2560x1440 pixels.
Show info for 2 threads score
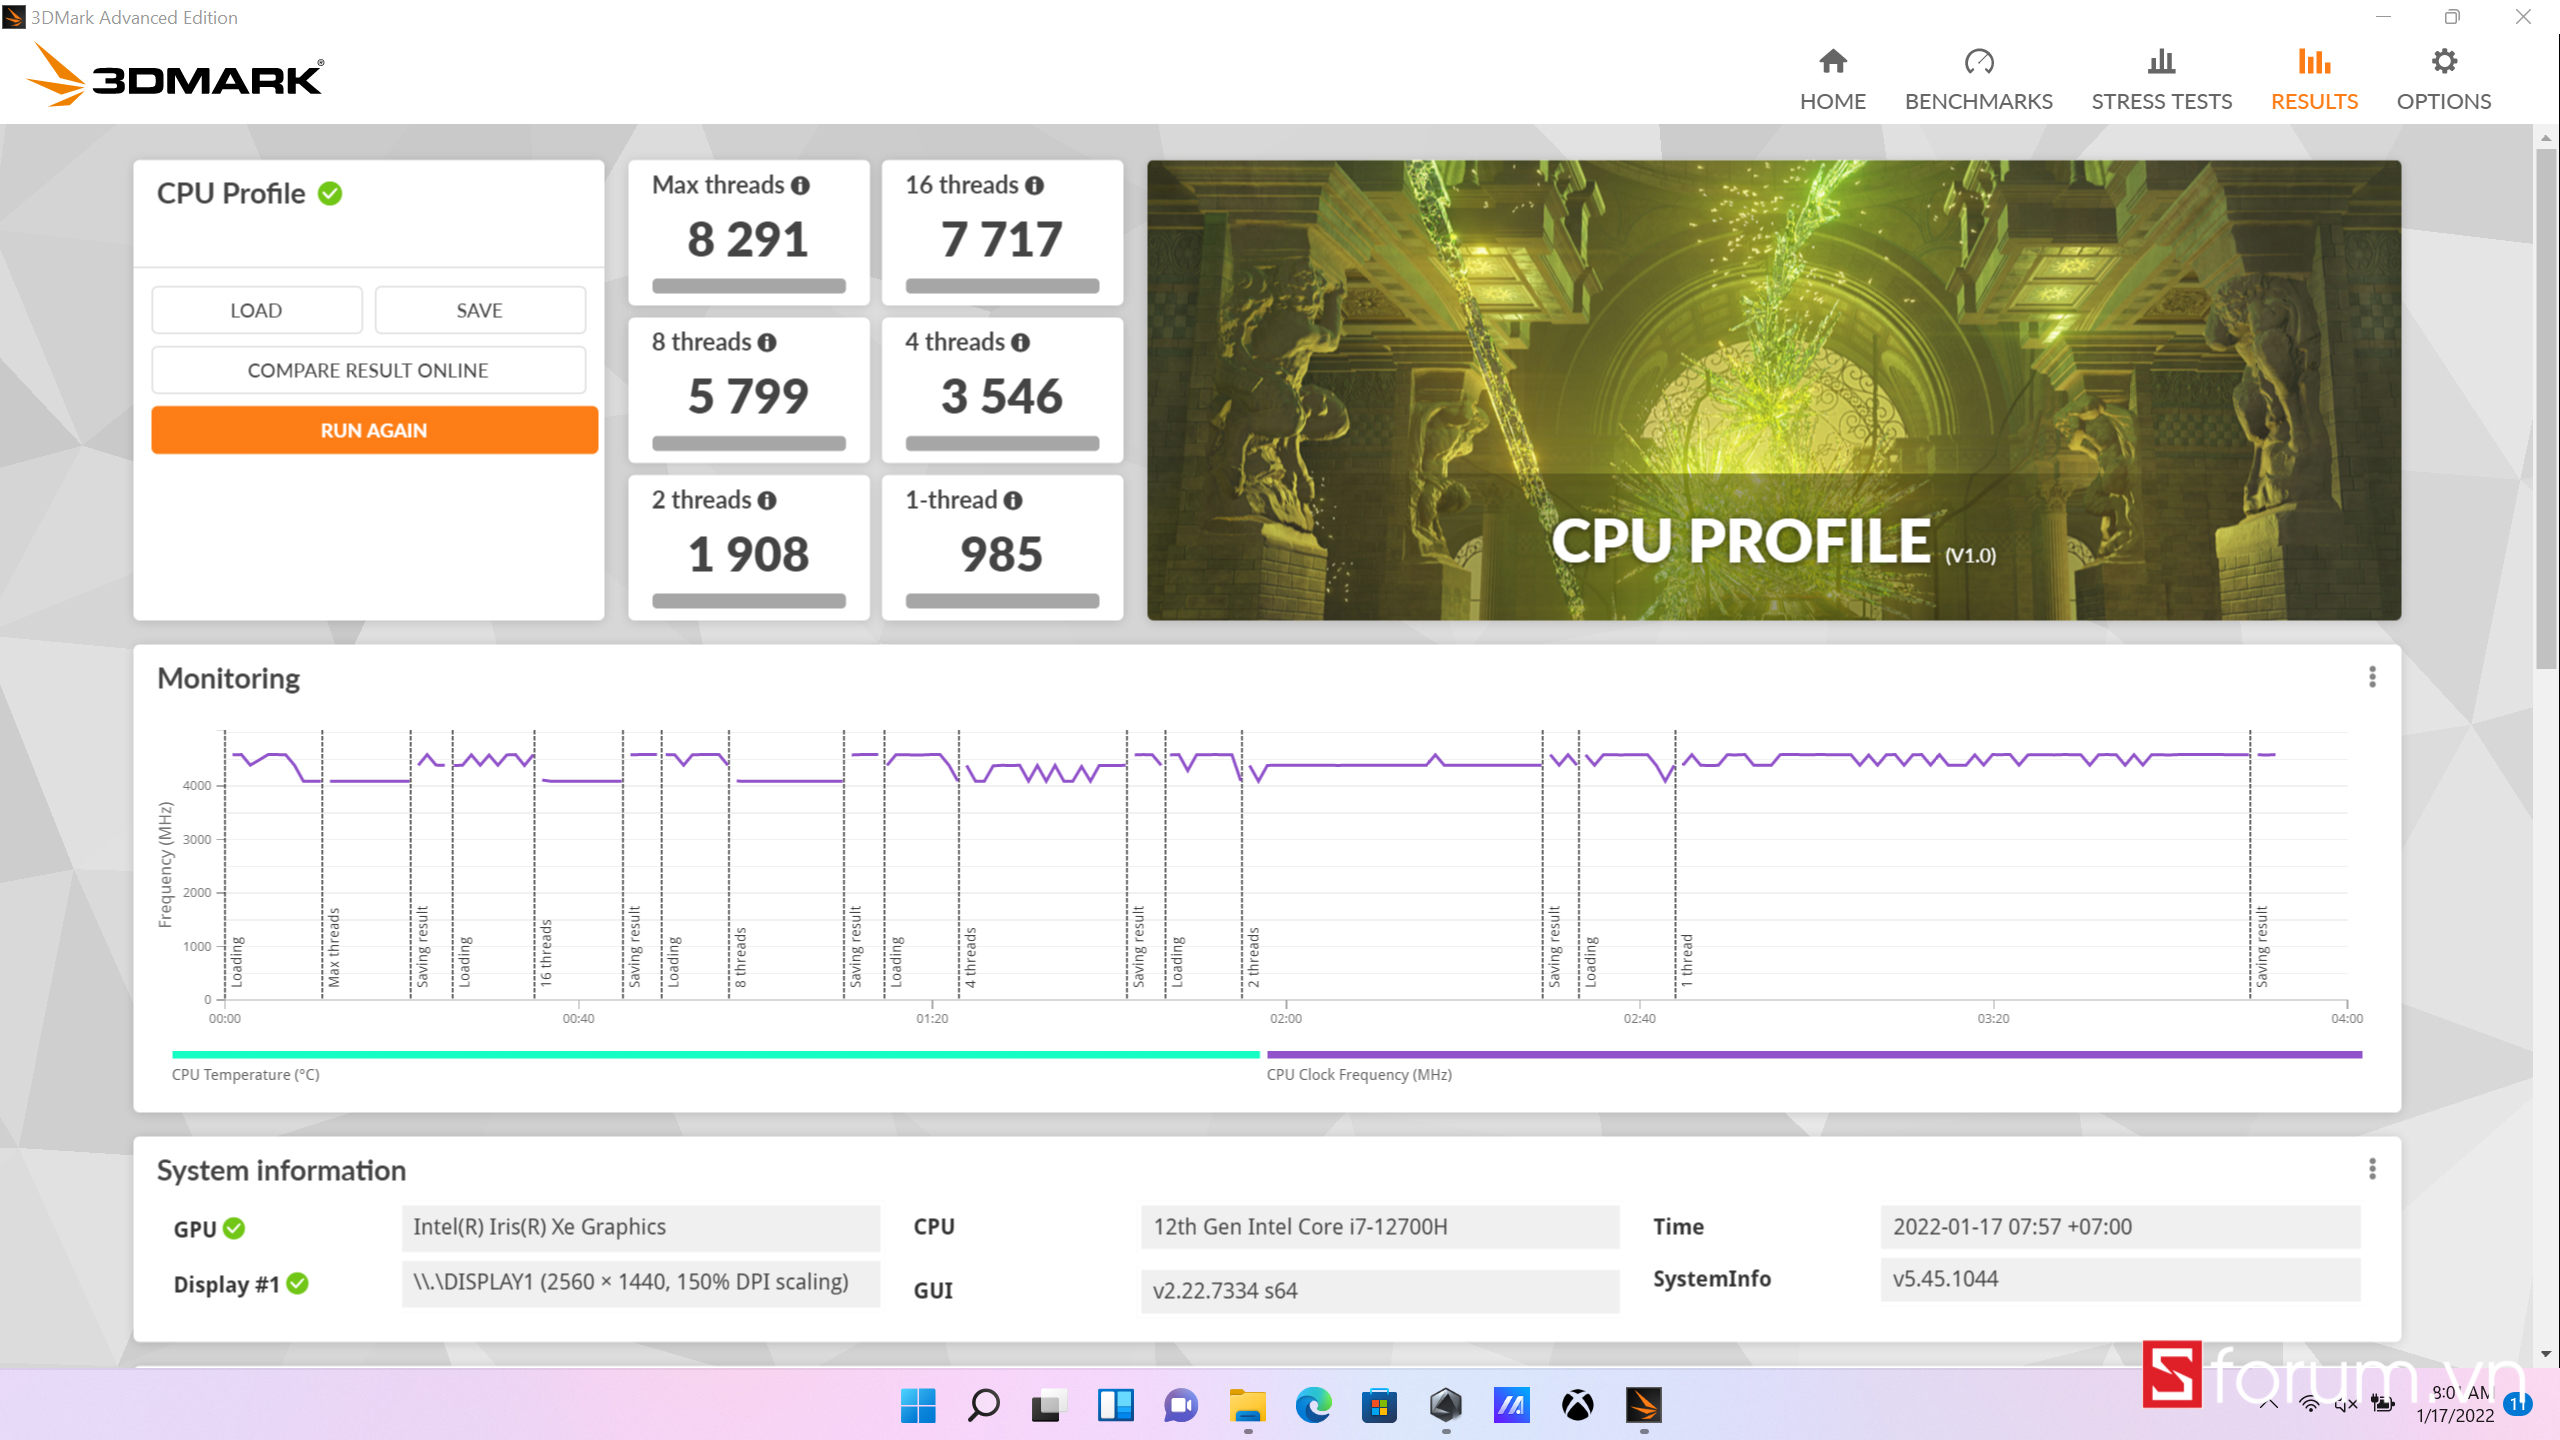click(767, 501)
